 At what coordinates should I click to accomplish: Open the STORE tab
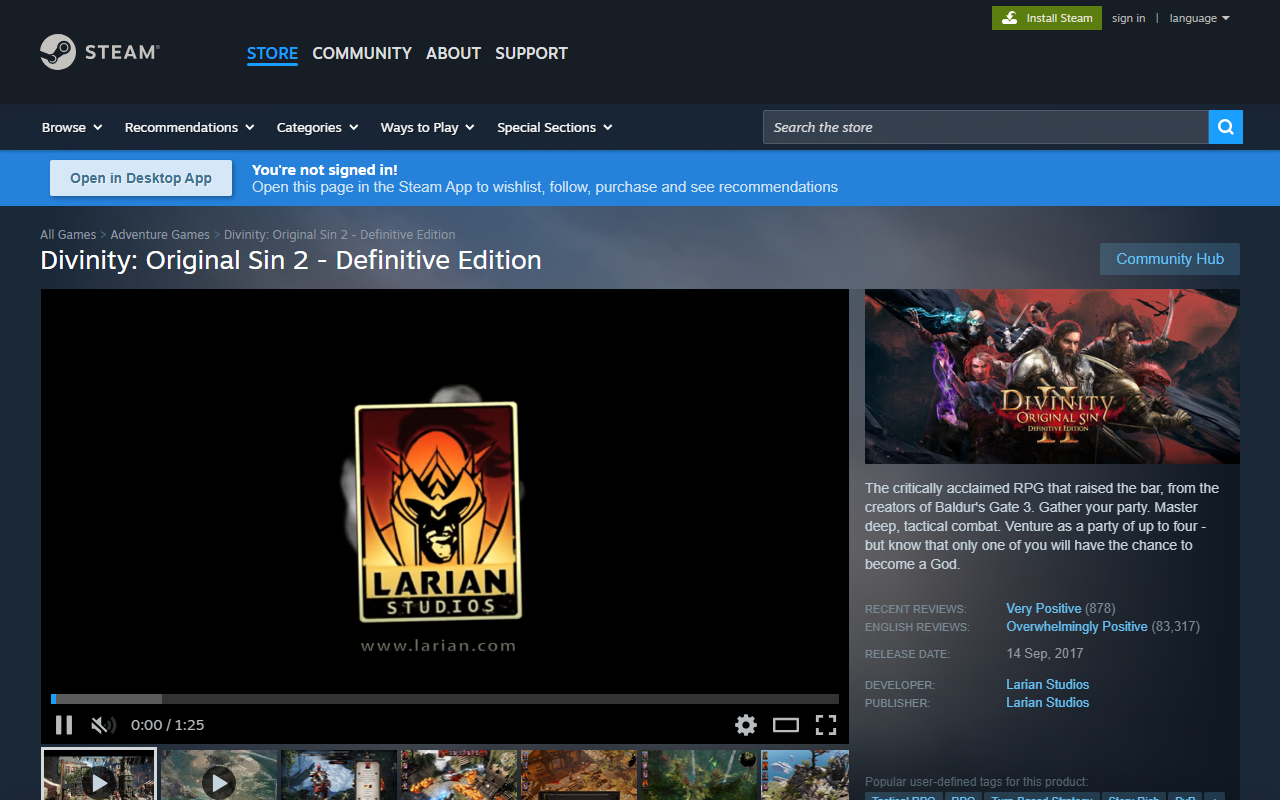(x=272, y=53)
